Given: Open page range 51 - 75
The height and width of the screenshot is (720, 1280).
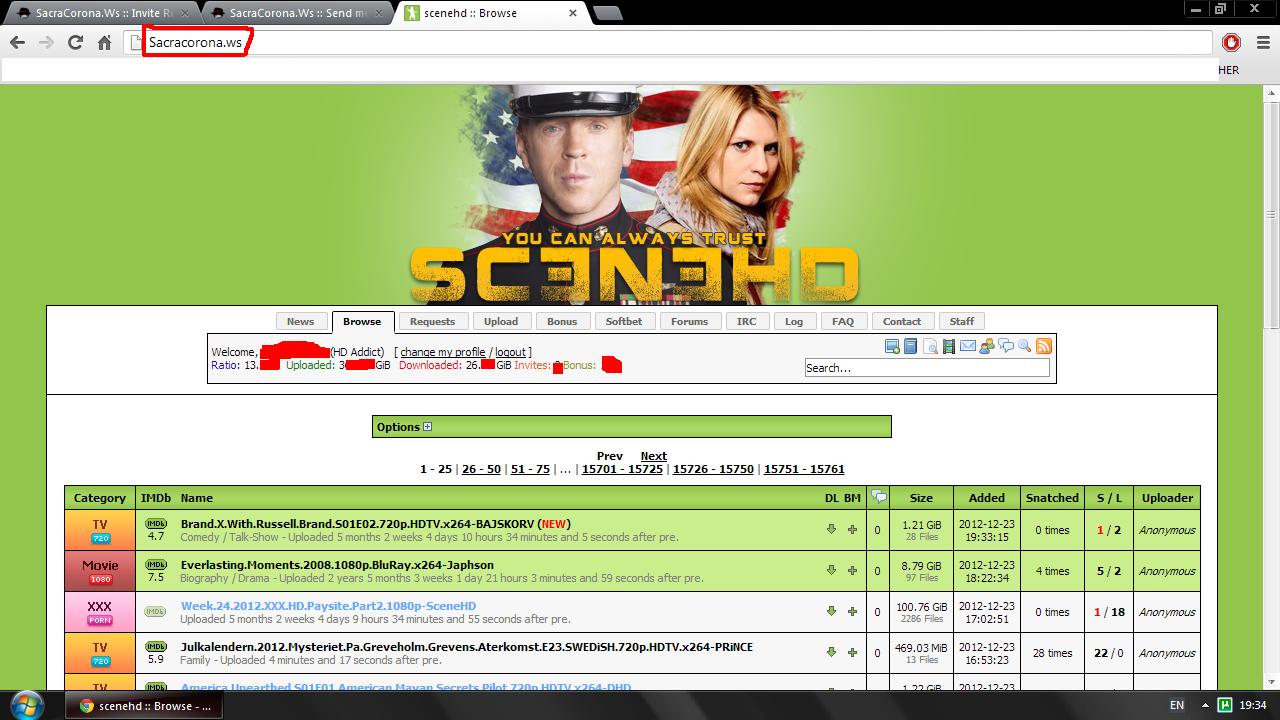Looking at the screenshot, I should click(530, 469).
